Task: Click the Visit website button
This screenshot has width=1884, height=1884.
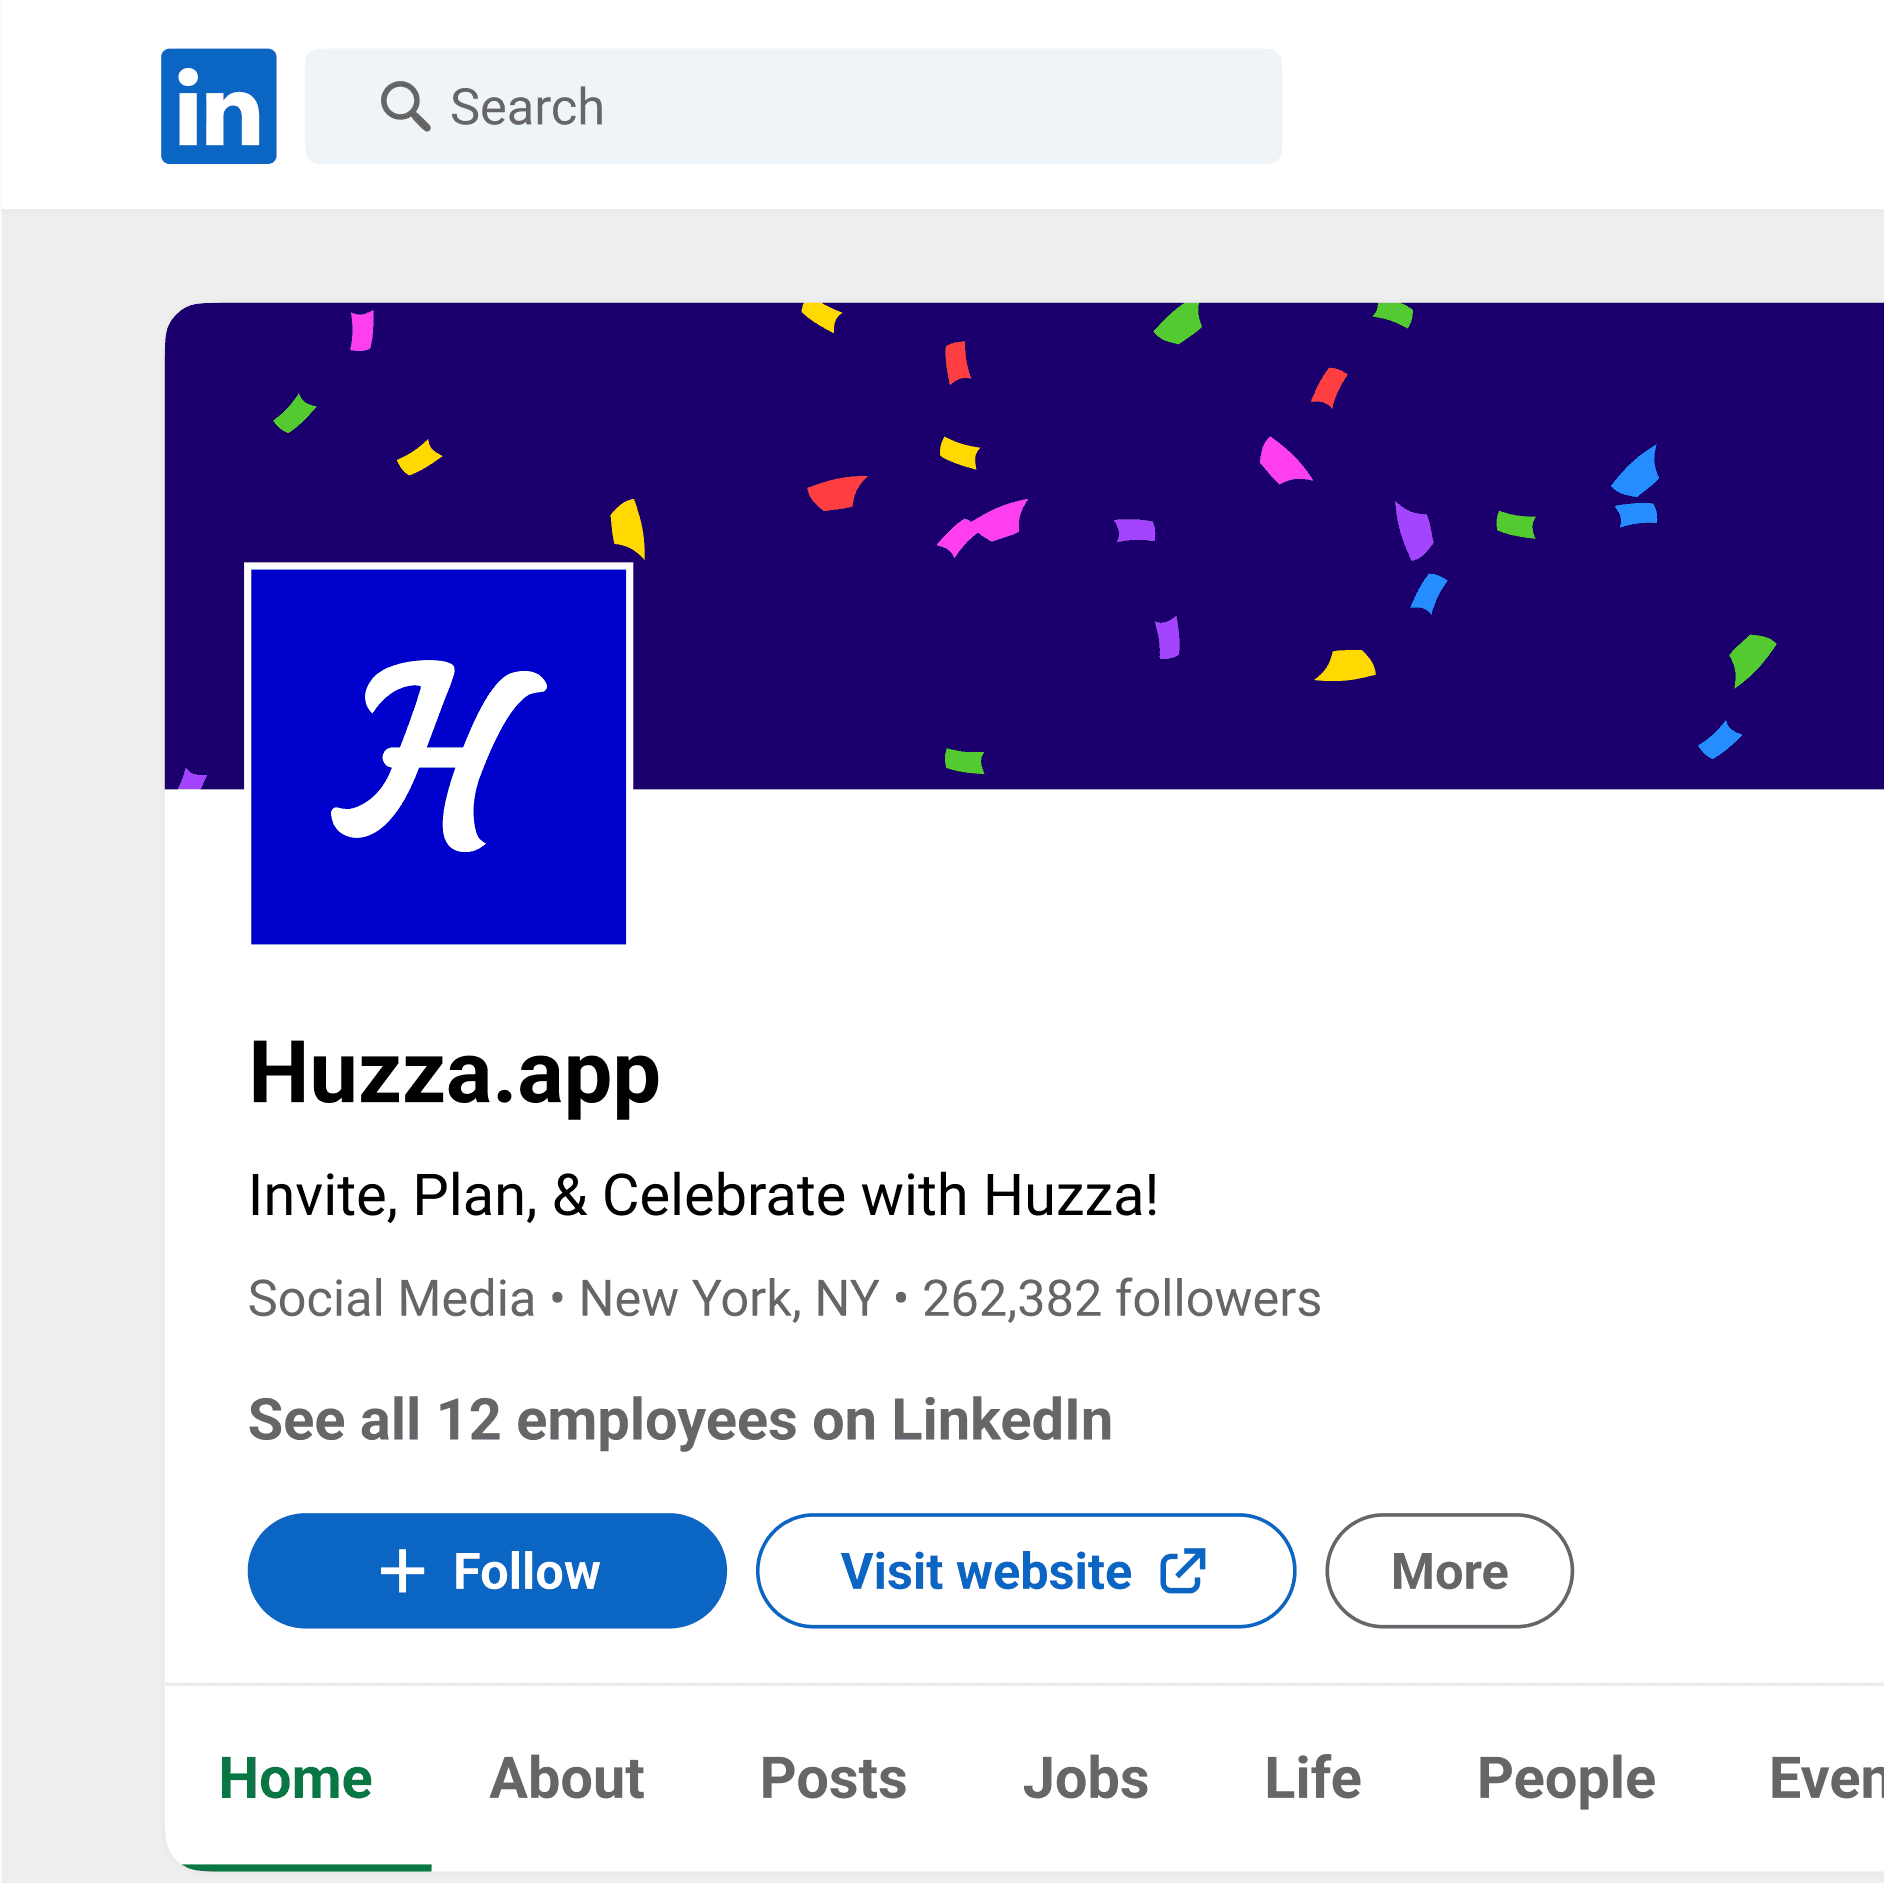Action: click(1026, 1571)
